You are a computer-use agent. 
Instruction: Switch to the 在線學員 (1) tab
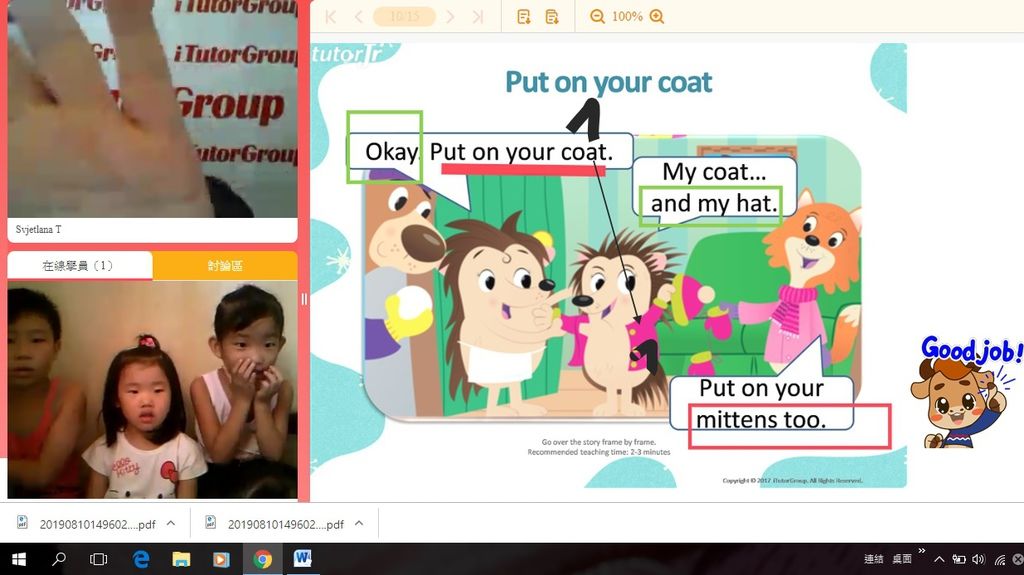coord(80,266)
